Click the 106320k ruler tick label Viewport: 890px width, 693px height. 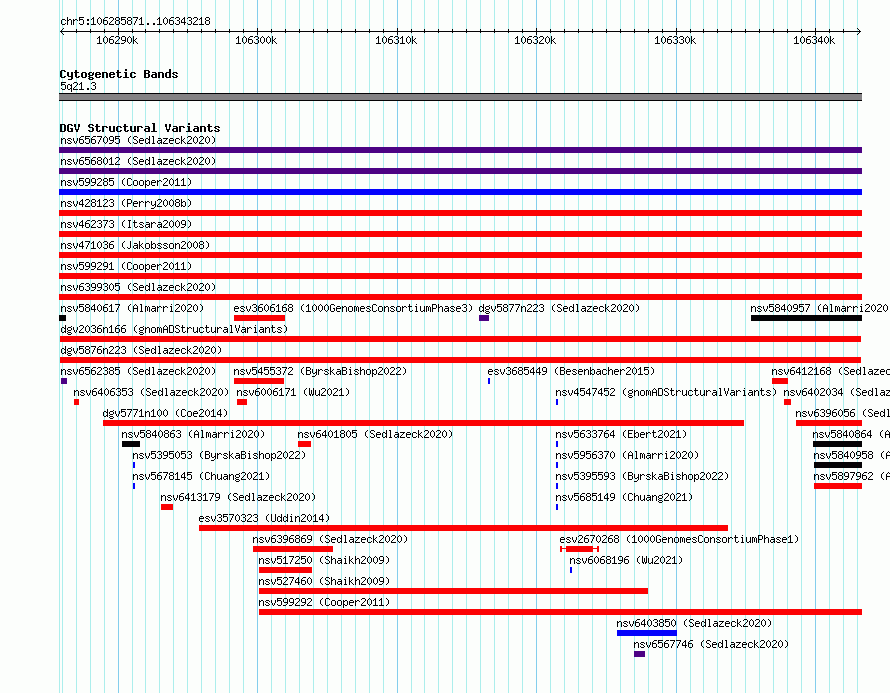535,40
